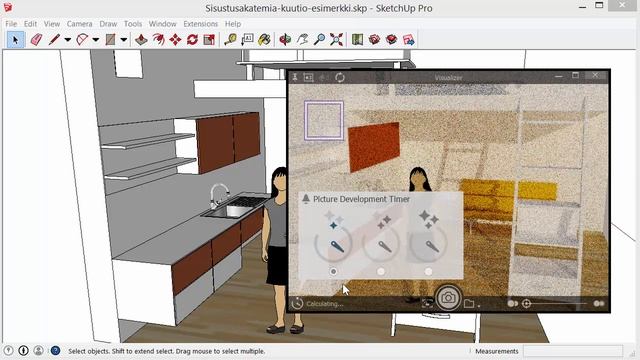
Task: Select the Text label tool
Action: 247,40
